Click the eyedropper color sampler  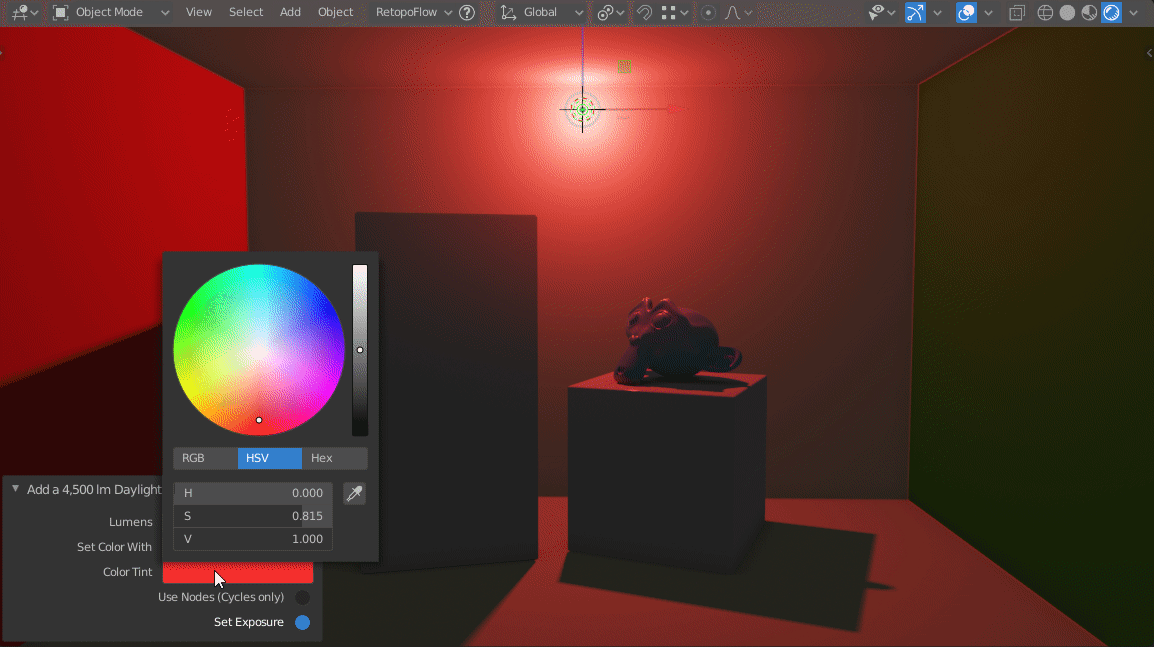[x=355, y=493]
